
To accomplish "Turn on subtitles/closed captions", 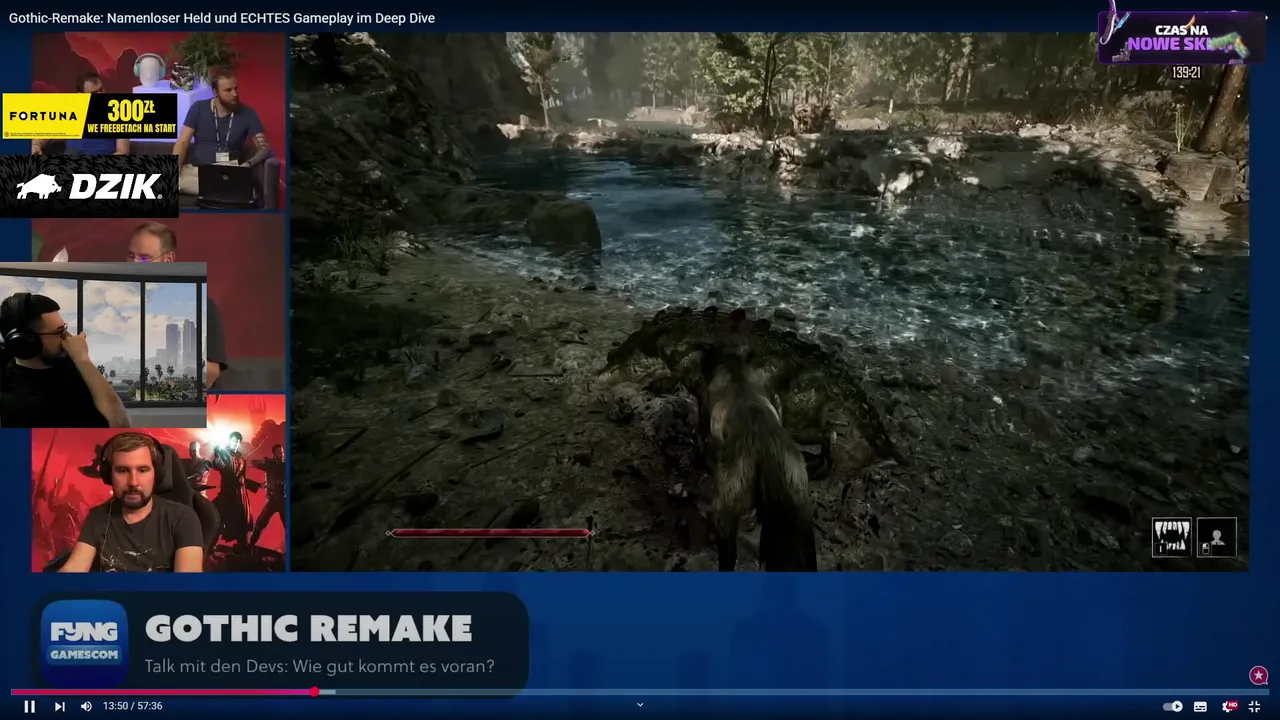I will [1200, 706].
